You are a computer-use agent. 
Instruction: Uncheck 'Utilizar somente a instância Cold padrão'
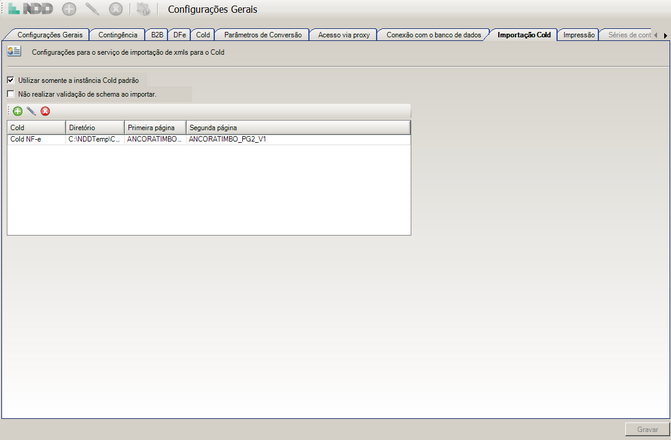coord(11,80)
